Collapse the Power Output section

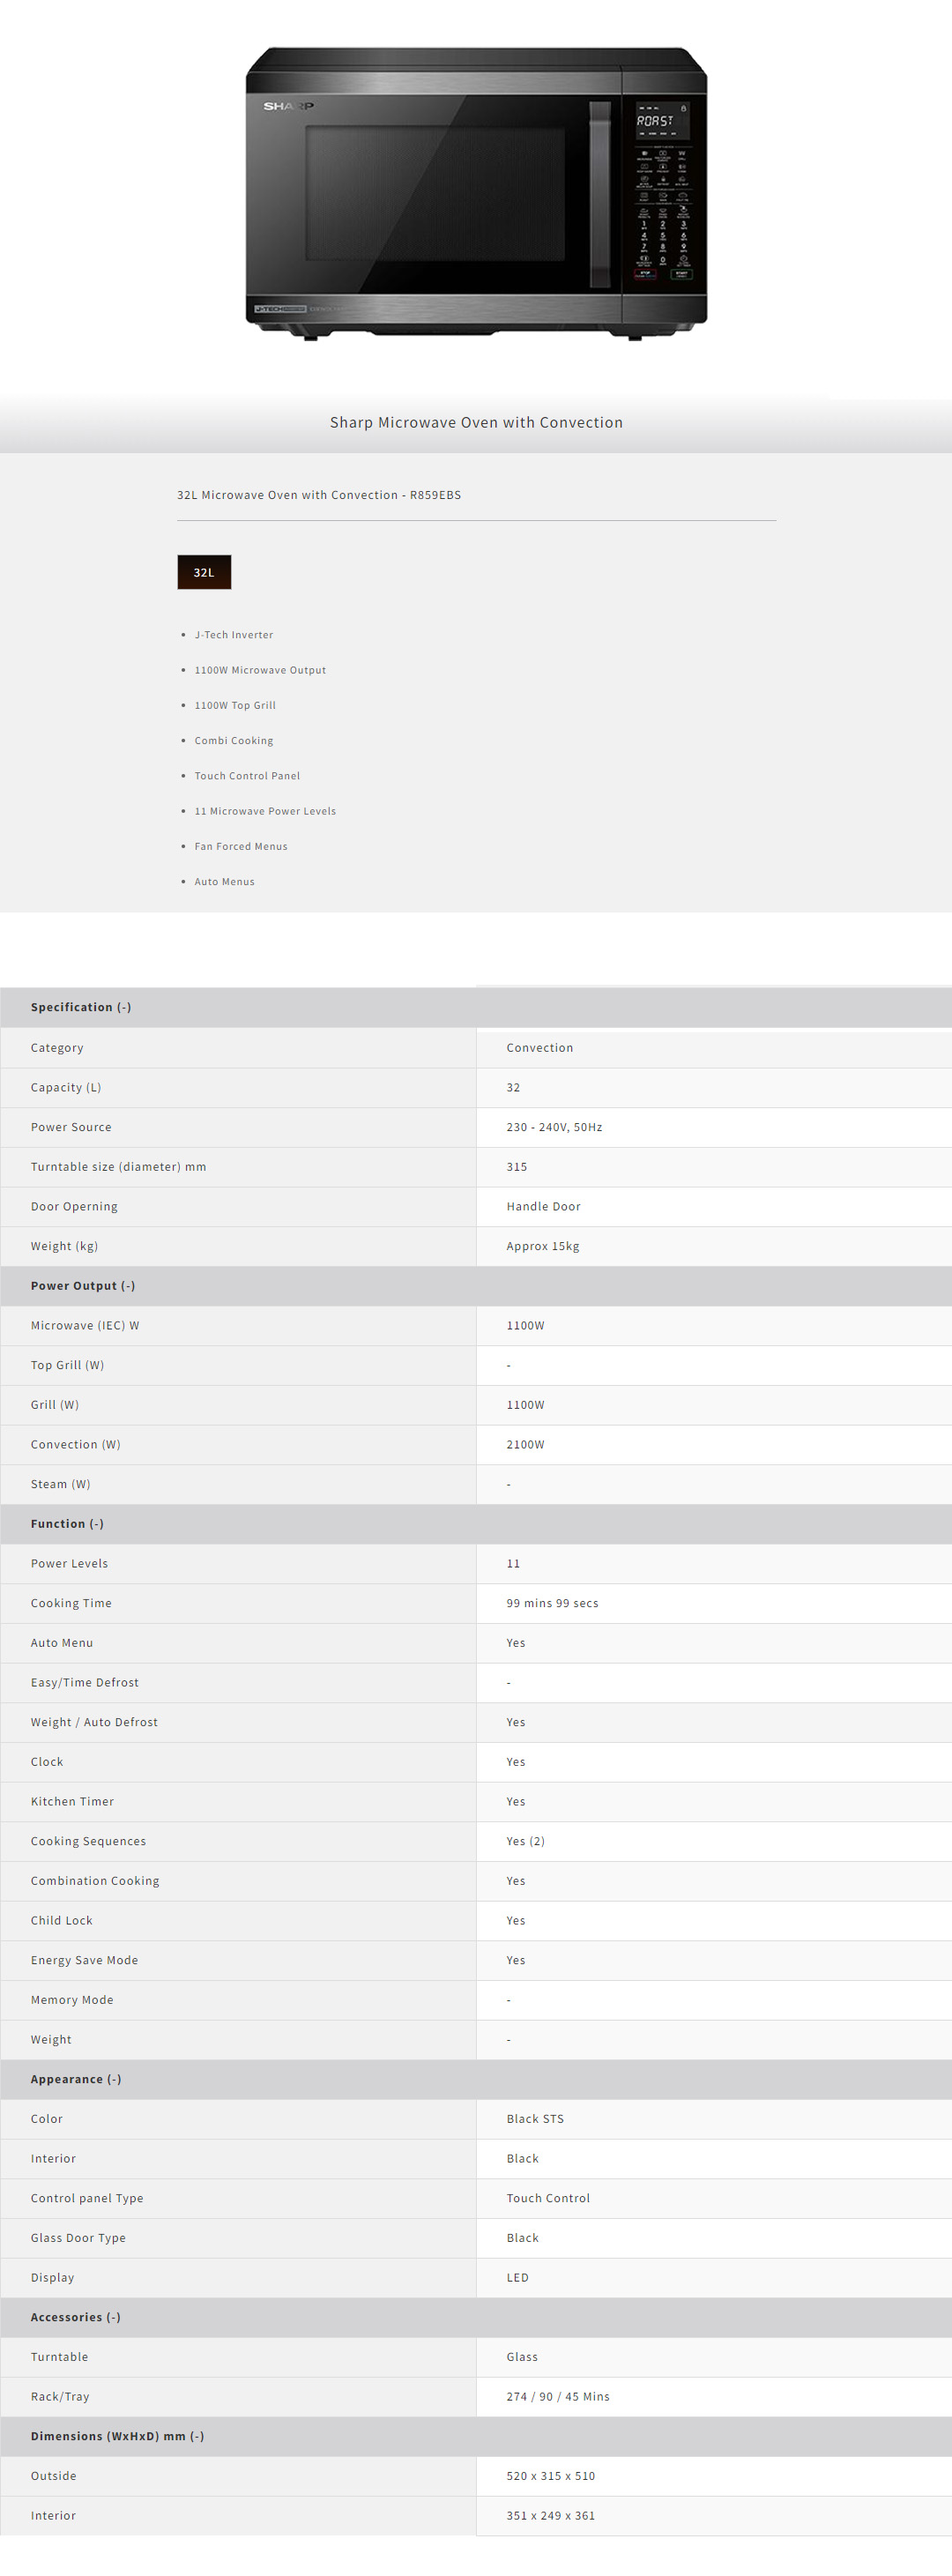(83, 1285)
